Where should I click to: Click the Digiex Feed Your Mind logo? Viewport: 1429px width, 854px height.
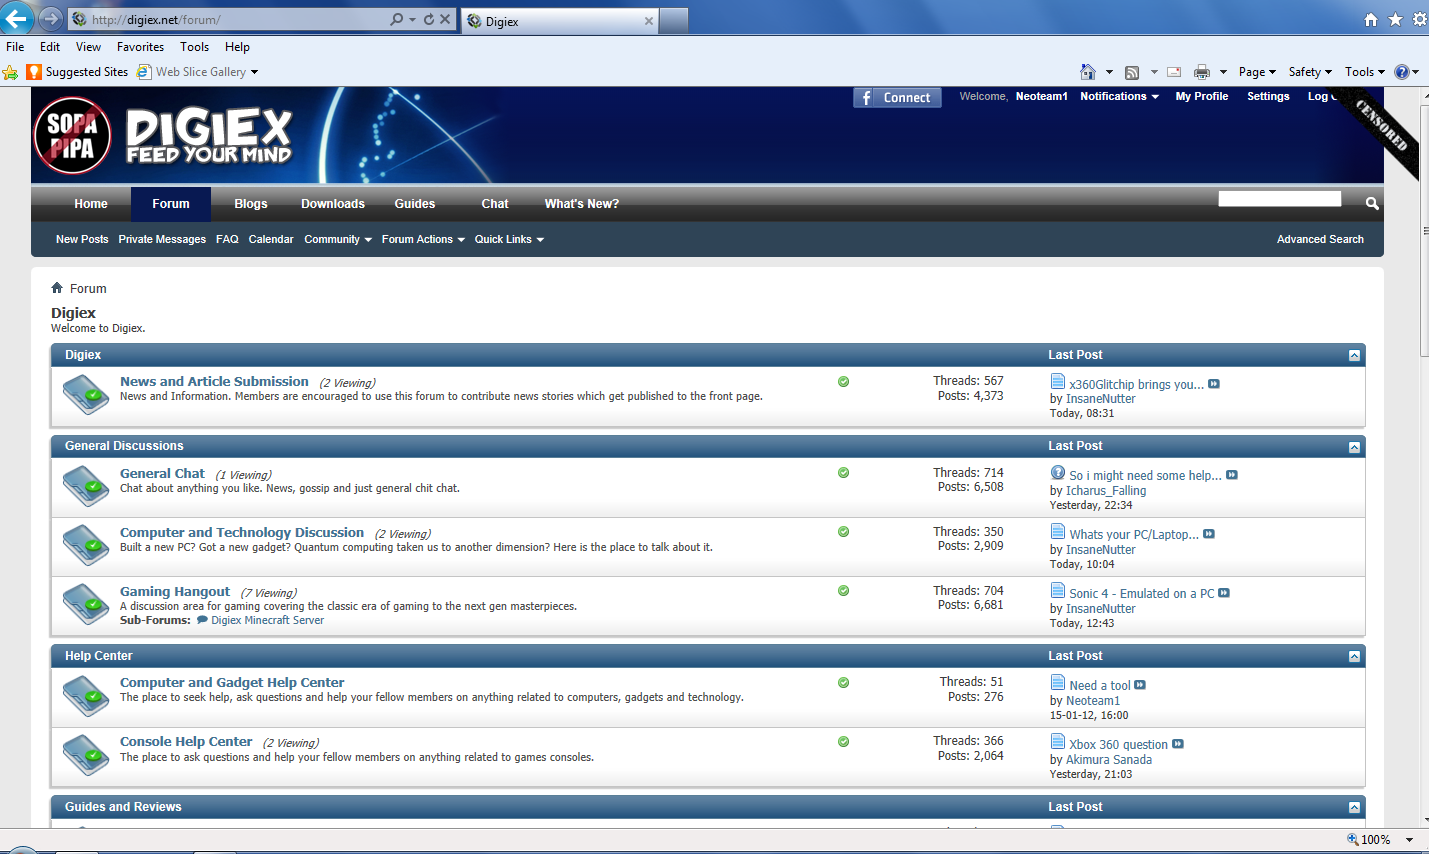209,136
